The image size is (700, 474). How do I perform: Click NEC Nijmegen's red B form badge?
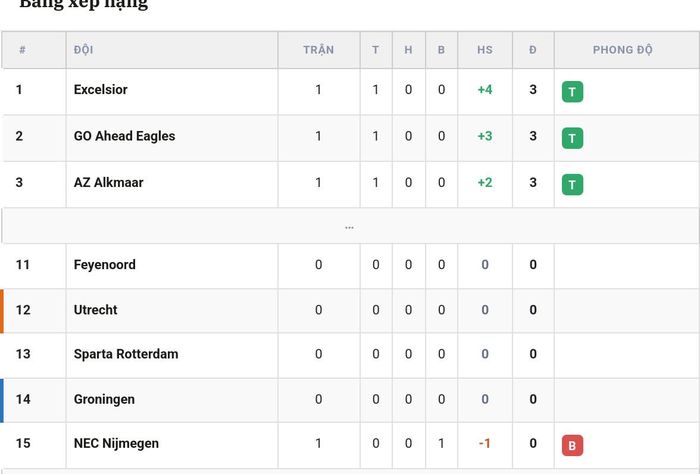click(572, 445)
